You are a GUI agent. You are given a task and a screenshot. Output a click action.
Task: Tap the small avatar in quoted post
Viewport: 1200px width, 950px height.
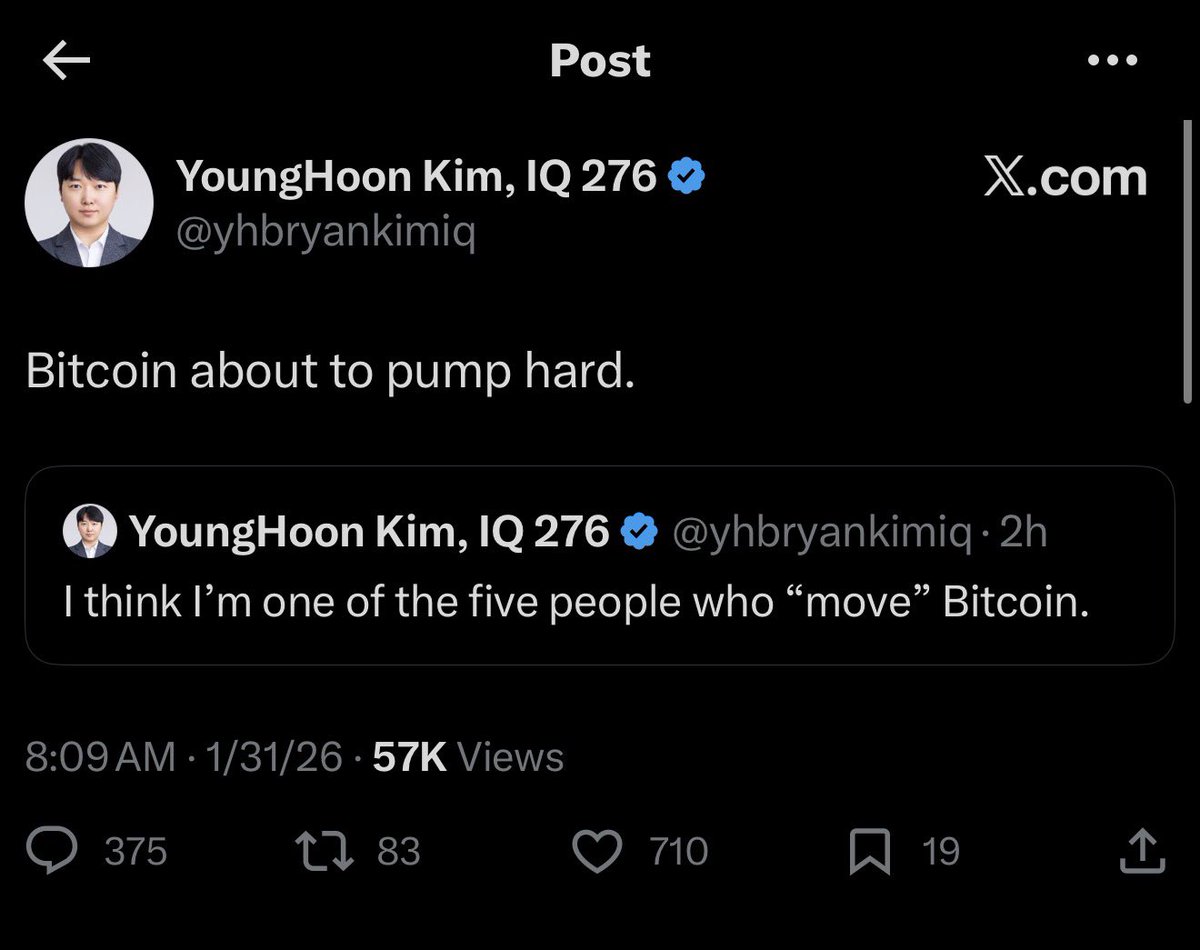(x=90, y=532)
